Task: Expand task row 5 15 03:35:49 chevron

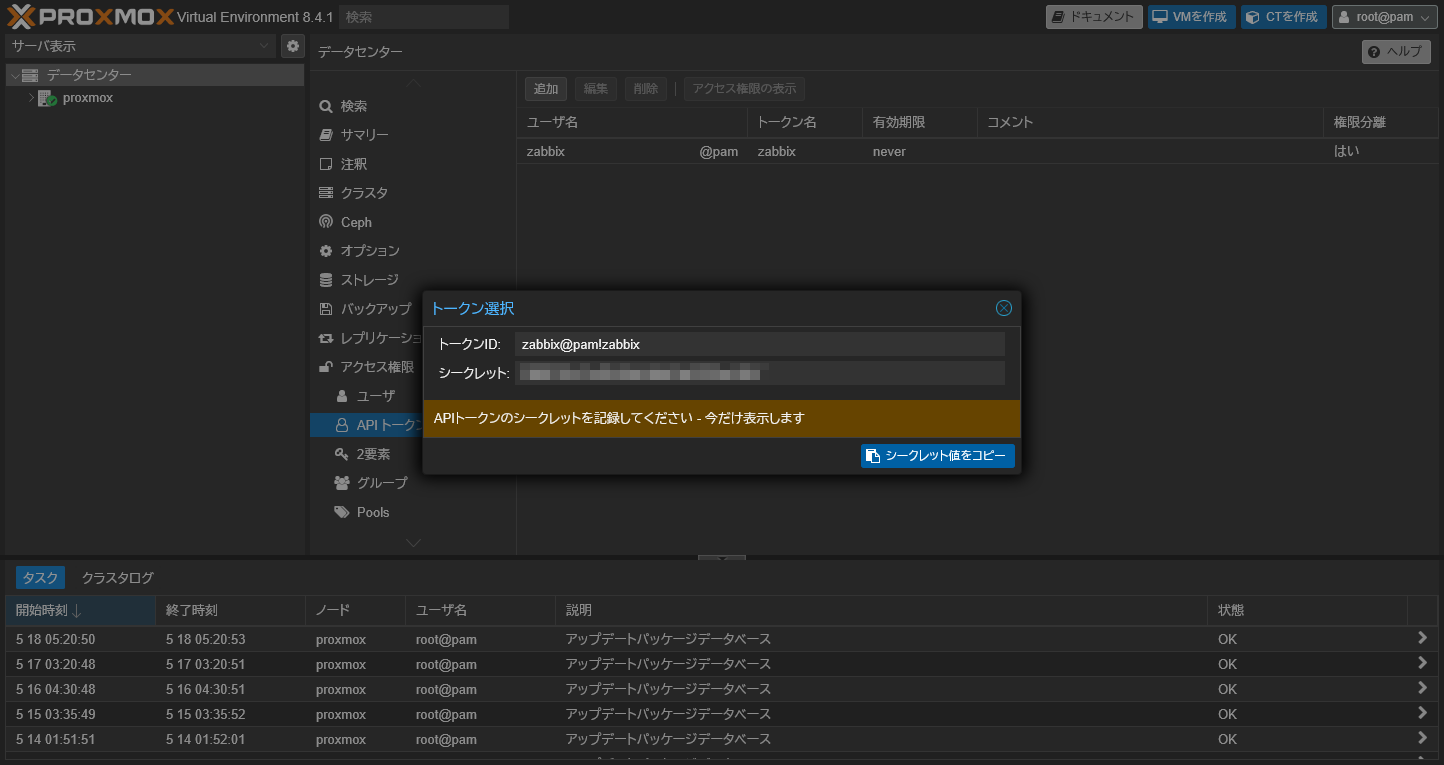Action: coord(1422,713)
